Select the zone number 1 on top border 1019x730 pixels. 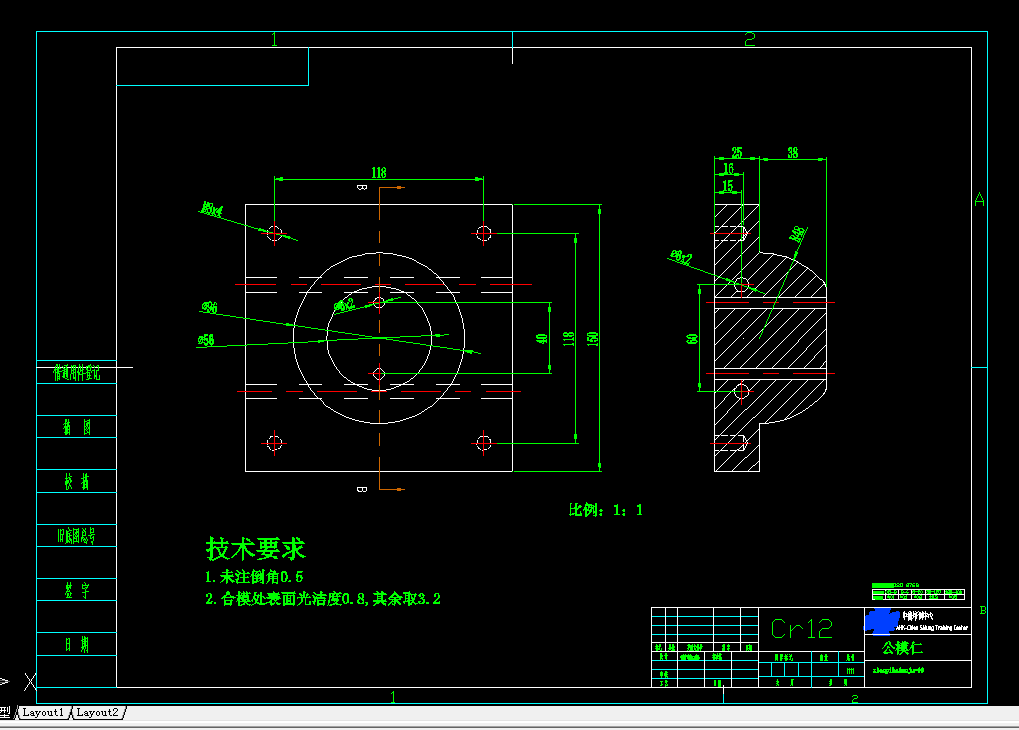click(274, 40)
